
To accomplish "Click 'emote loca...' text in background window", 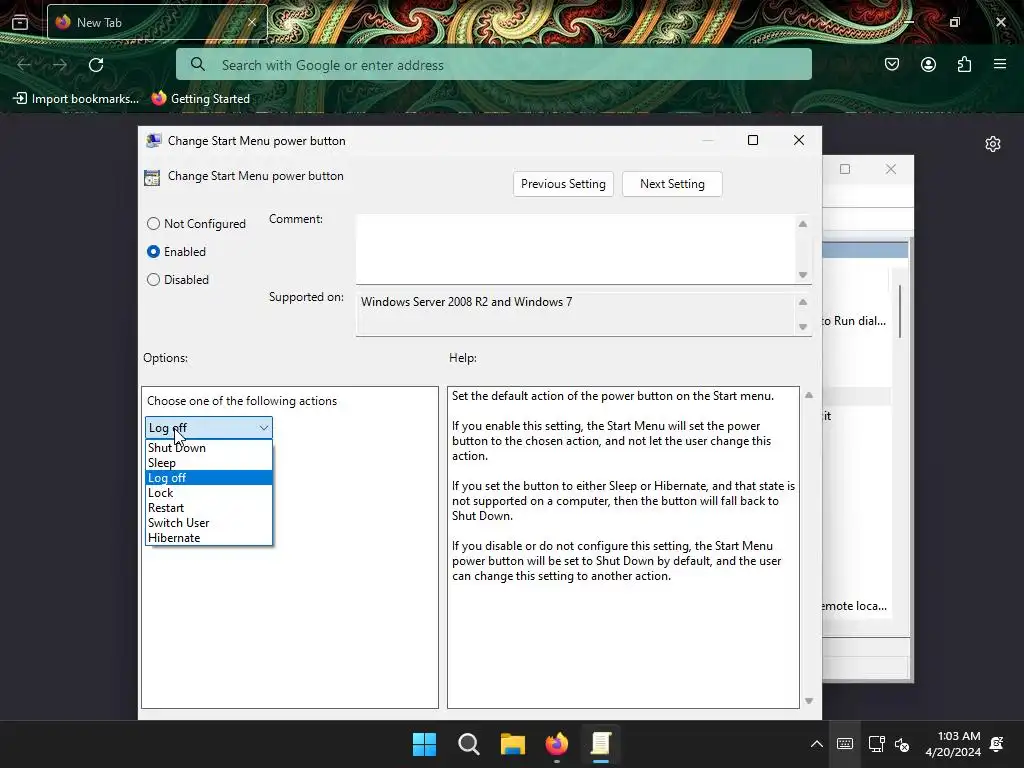I will [x=854, y=606].
